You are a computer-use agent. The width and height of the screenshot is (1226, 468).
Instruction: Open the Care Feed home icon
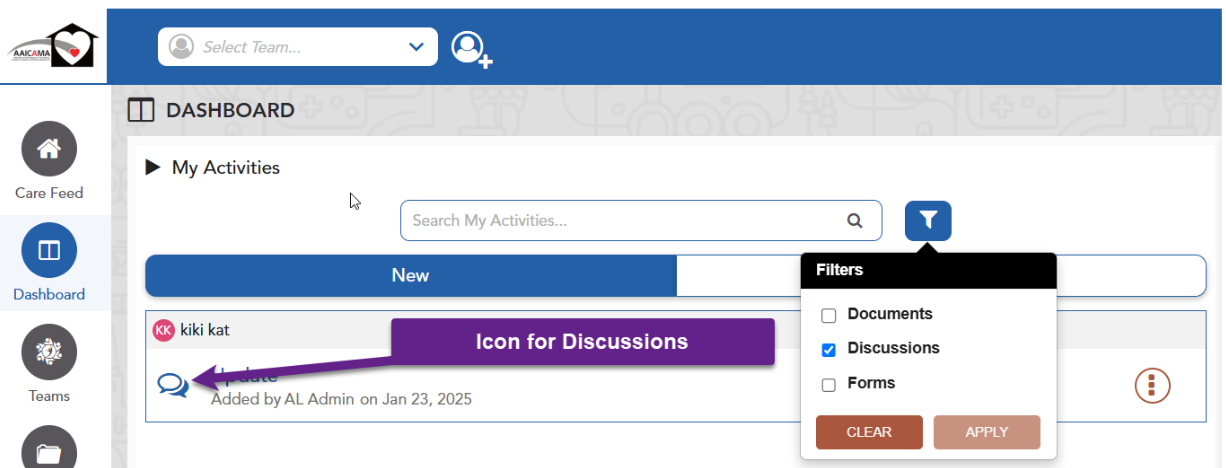point(48,149)
